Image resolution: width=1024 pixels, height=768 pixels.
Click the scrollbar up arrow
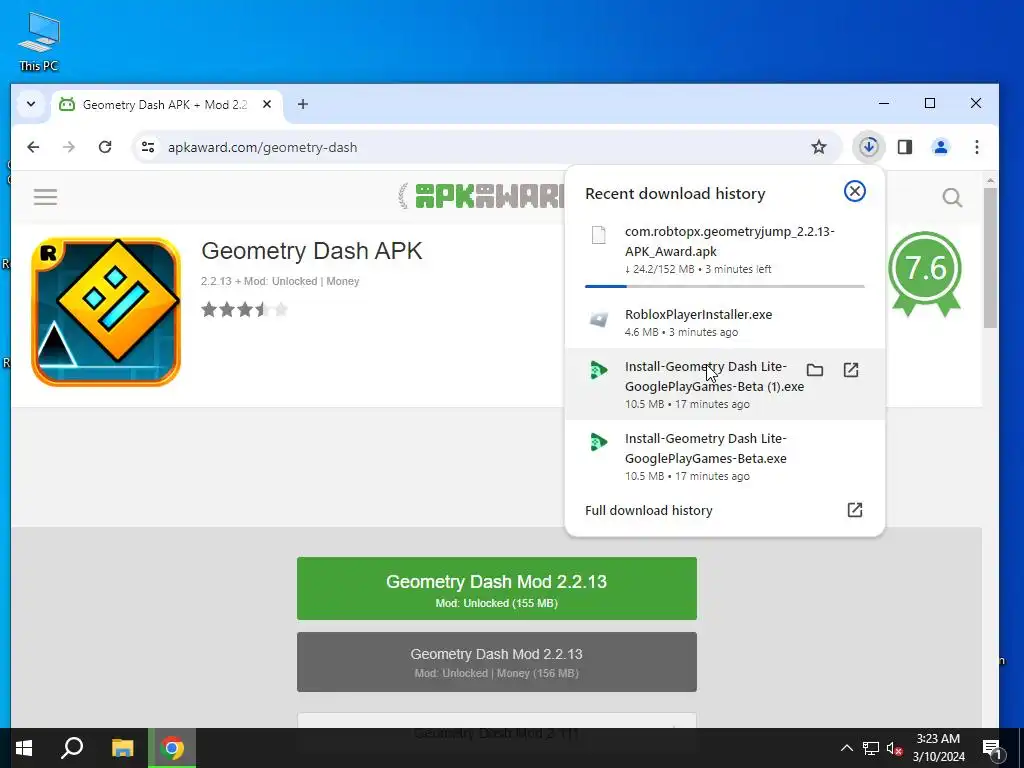click(990, 180)
